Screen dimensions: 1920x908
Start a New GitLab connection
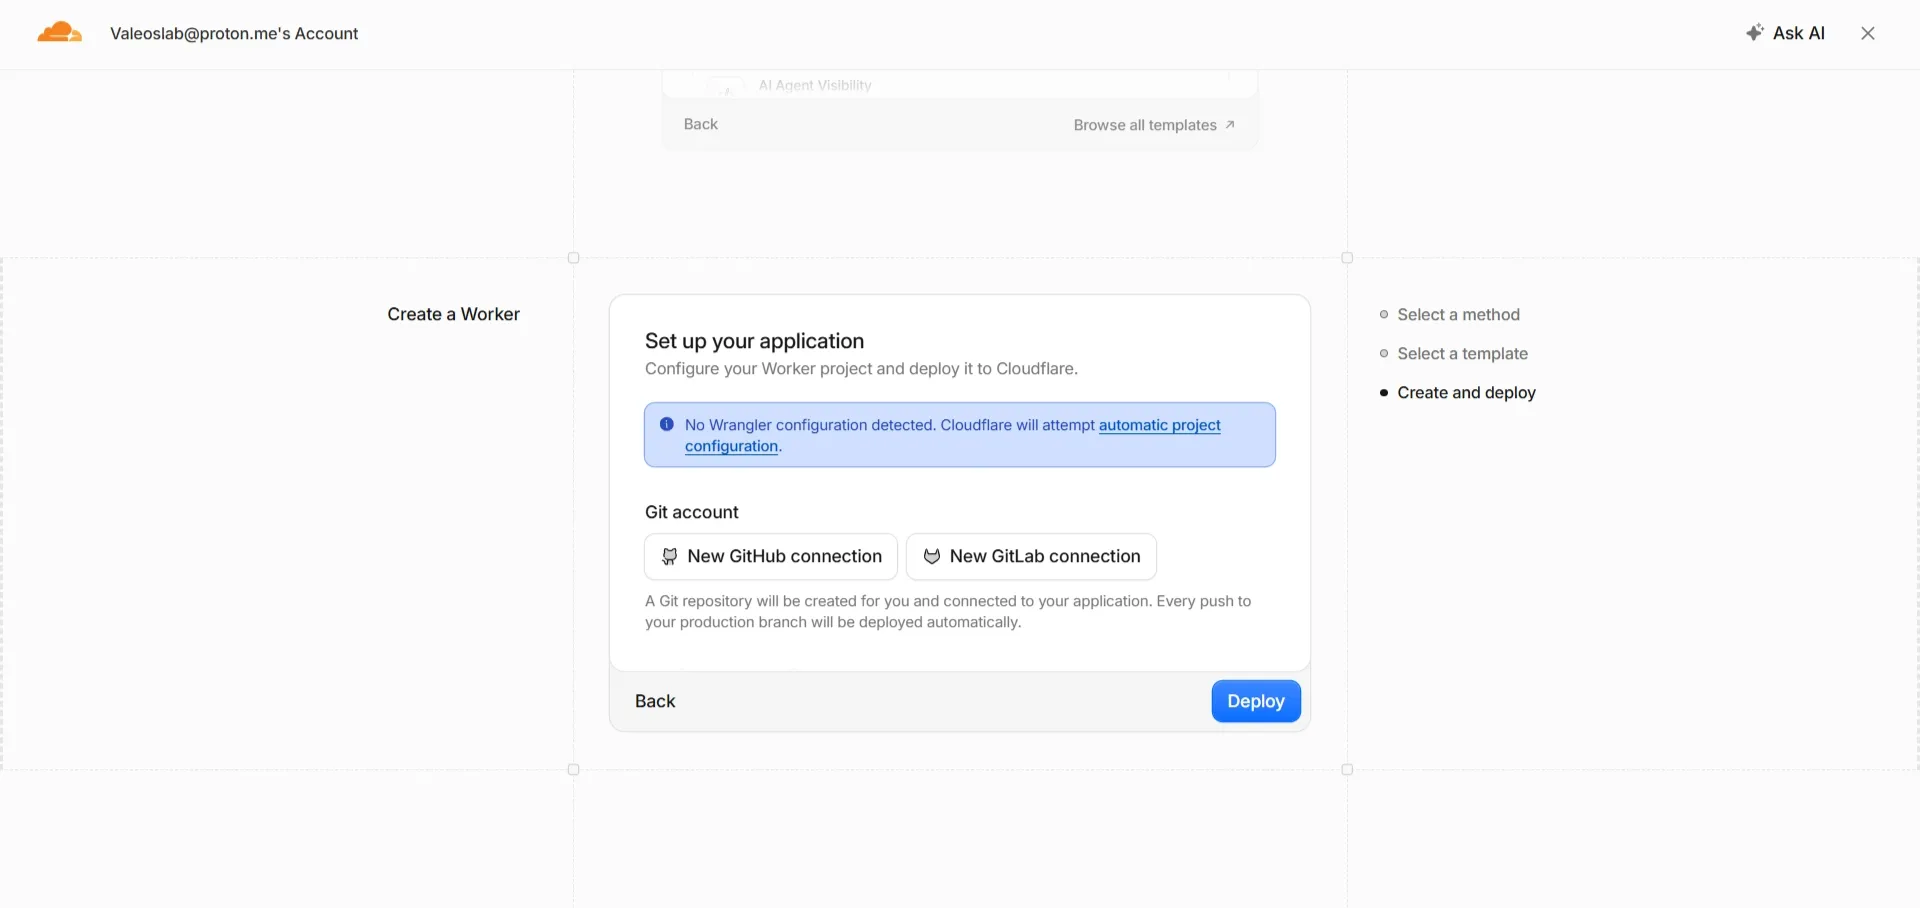pyautogui.click(x=1031, y=557)
